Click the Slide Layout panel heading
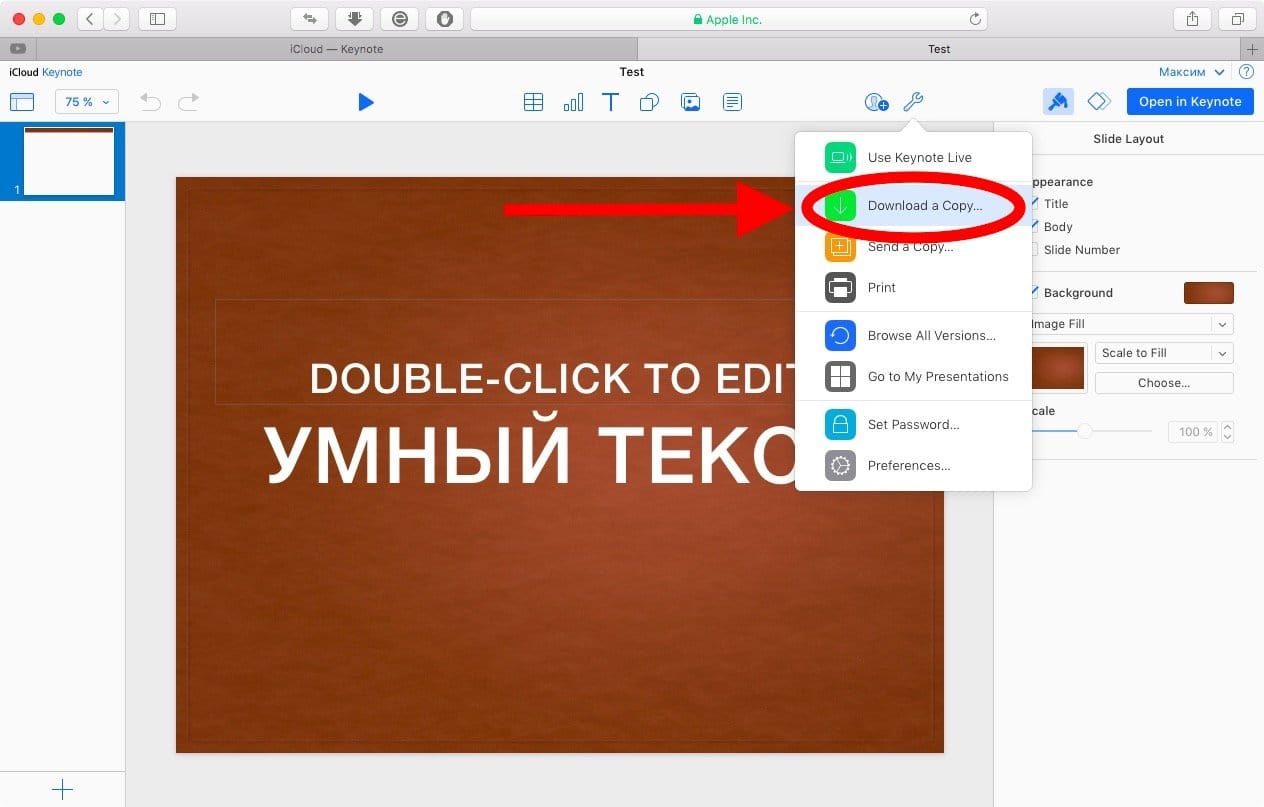 click(1129, 139)
